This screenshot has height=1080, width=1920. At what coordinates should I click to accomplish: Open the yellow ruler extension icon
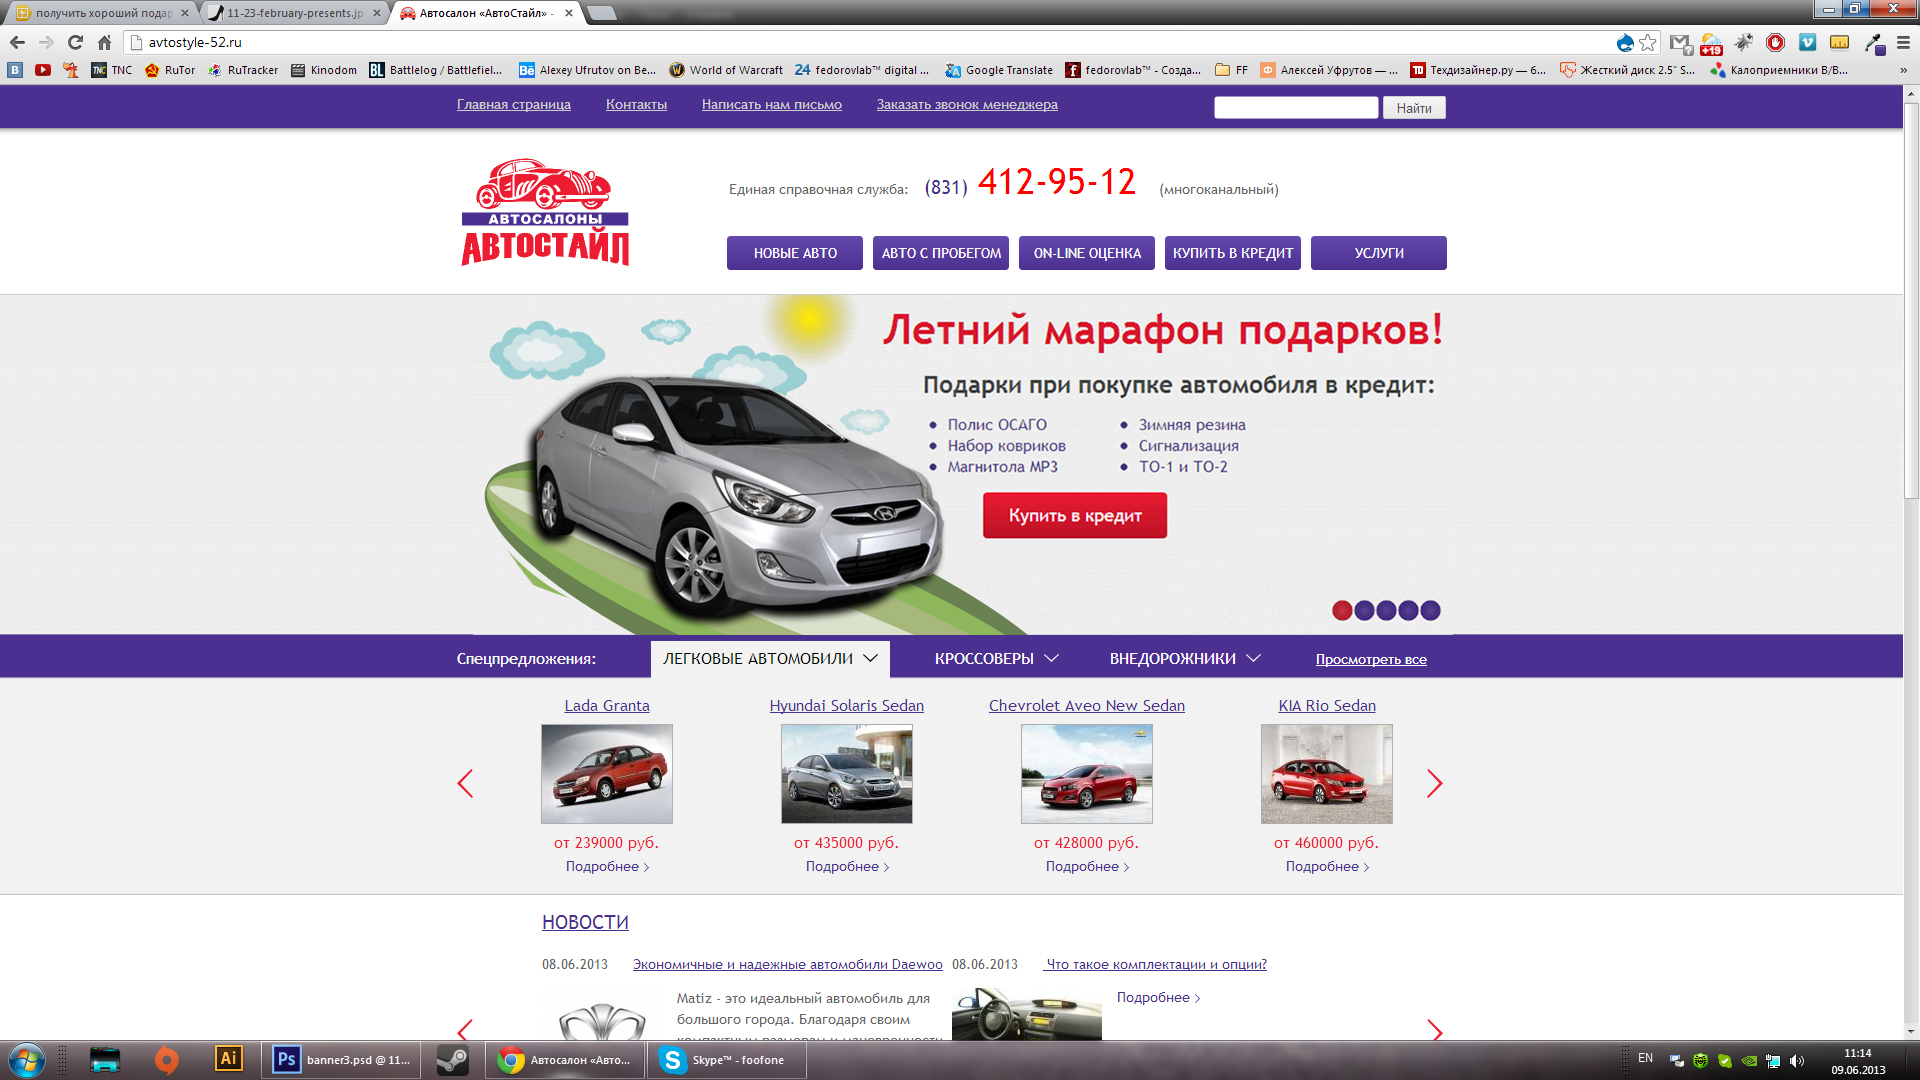click(1839, 42)
